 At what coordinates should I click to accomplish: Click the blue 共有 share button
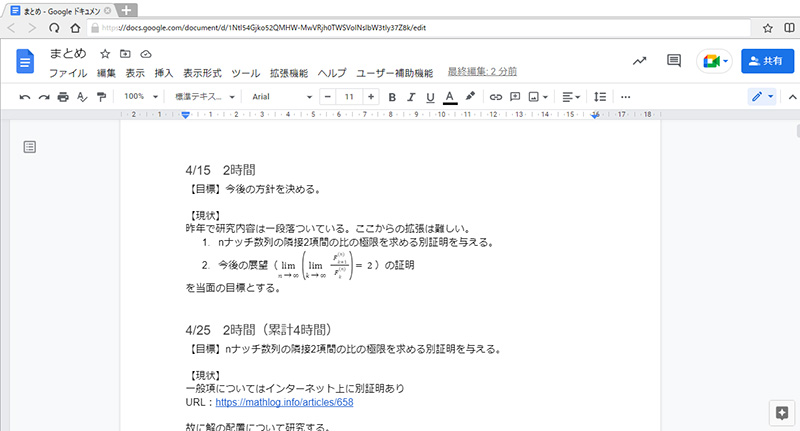click(763, 61)
